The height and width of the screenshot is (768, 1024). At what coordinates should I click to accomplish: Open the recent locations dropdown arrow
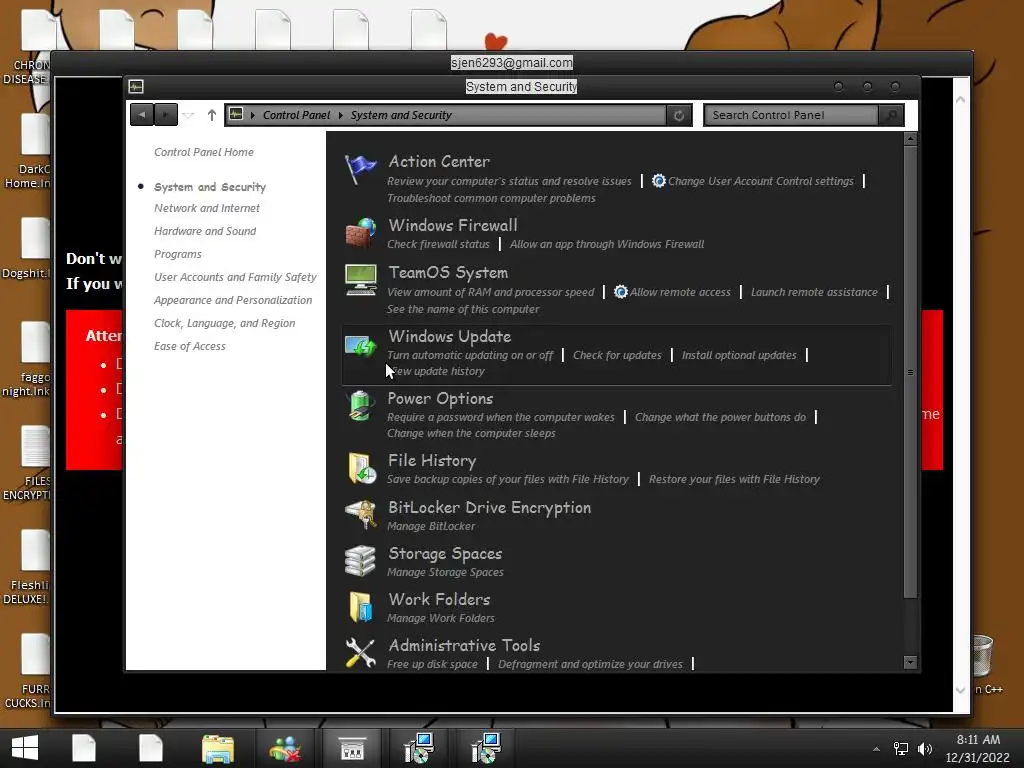click(188, 116)
